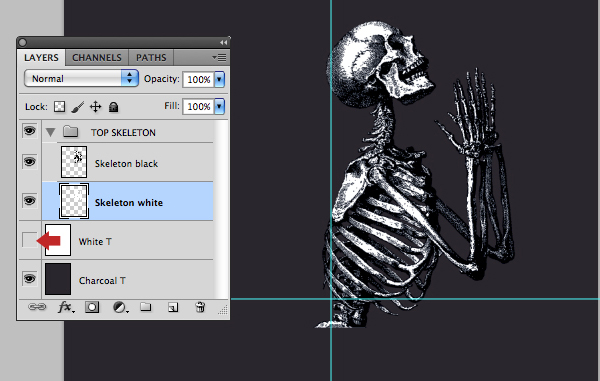Select the Skeleton white layer thumbnail
Image resolution: width=600 pixels, height=381 pixels.
click(74, 201)
